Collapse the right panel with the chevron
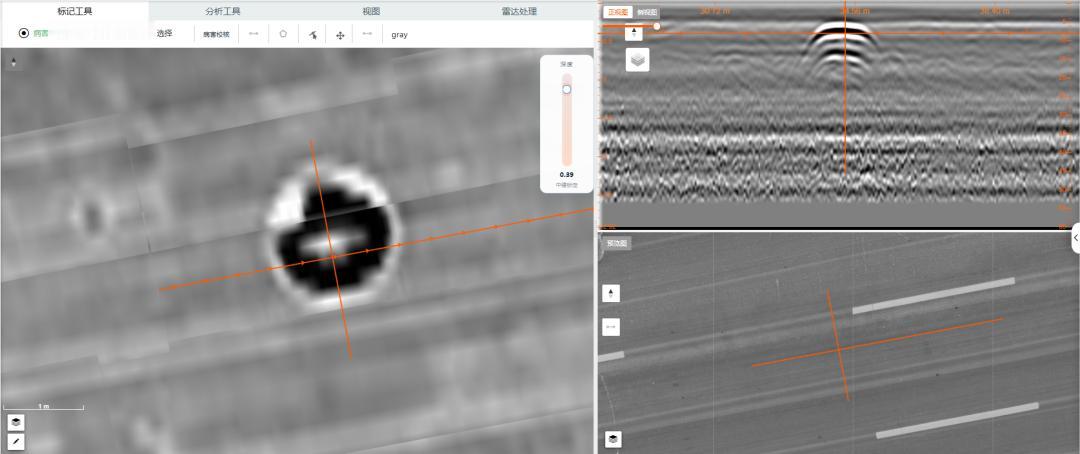1080x454 pixels. [x=1076, y=238]
